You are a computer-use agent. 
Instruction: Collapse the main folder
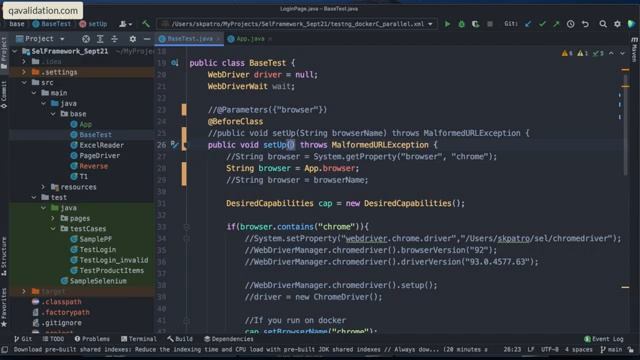[x=34, y=93]
